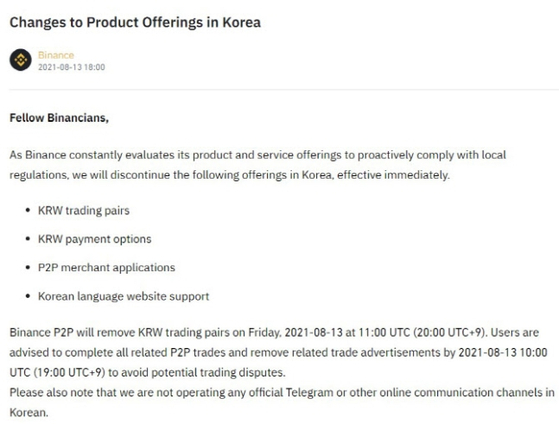
Task: Click the article title 'Changes to Product Offerings in Korea'
Action: point(135,22)
